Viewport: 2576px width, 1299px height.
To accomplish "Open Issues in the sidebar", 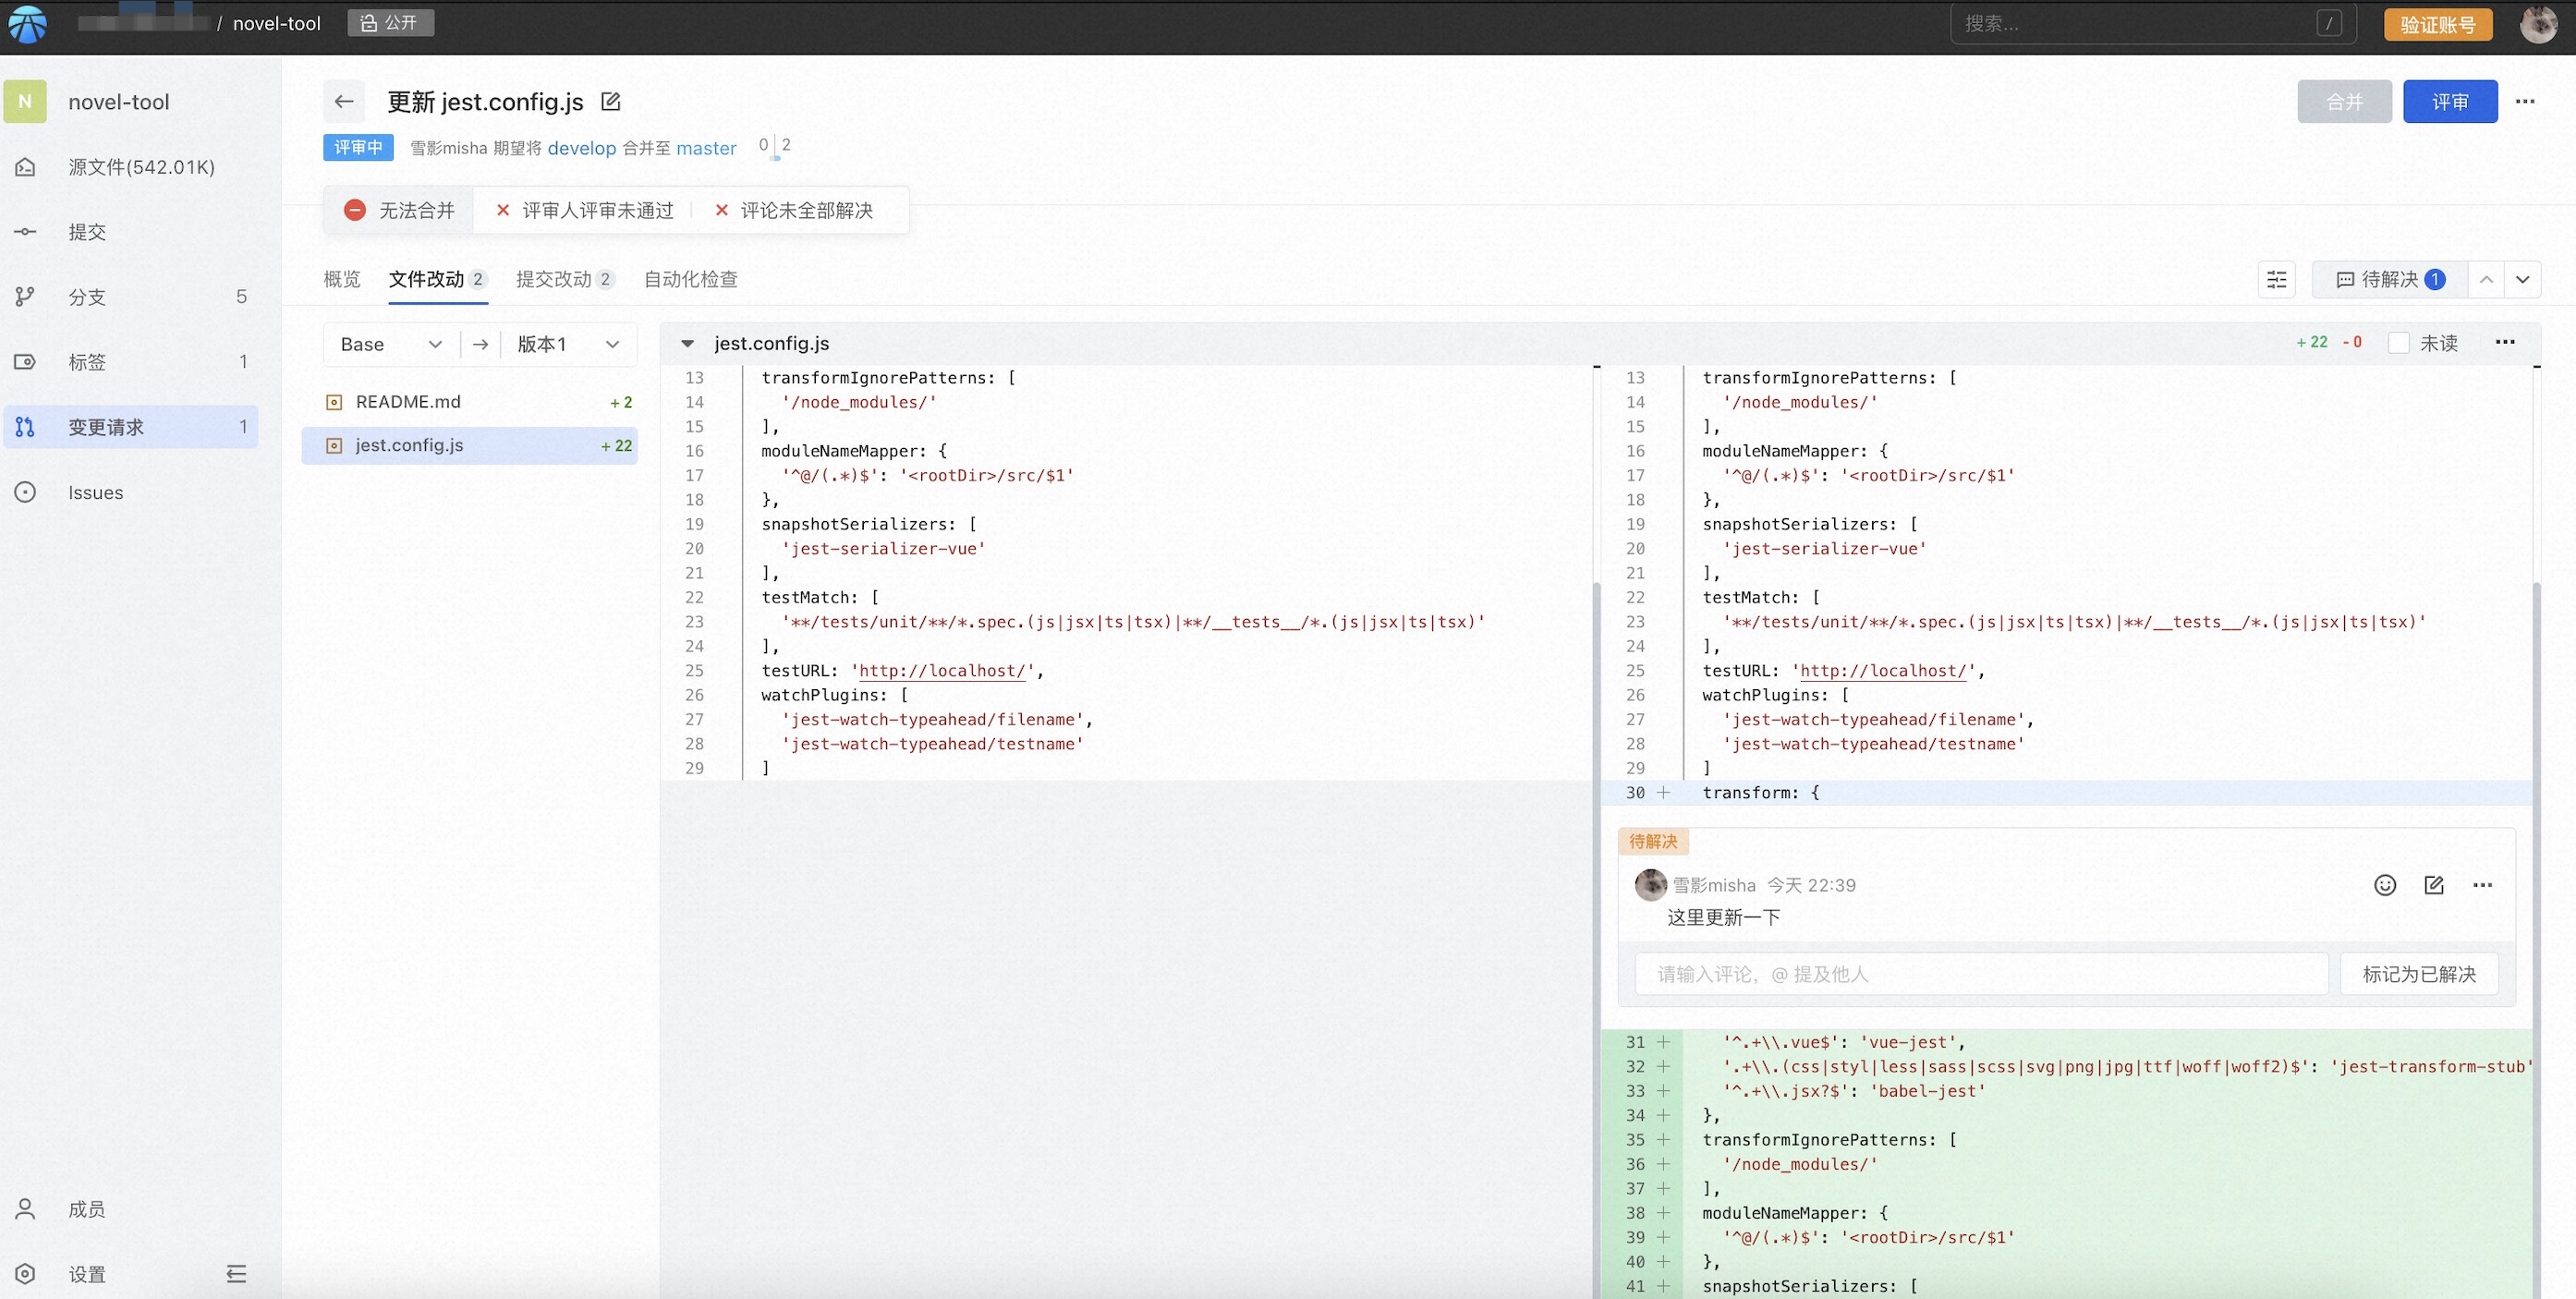I will pos(130,492).
